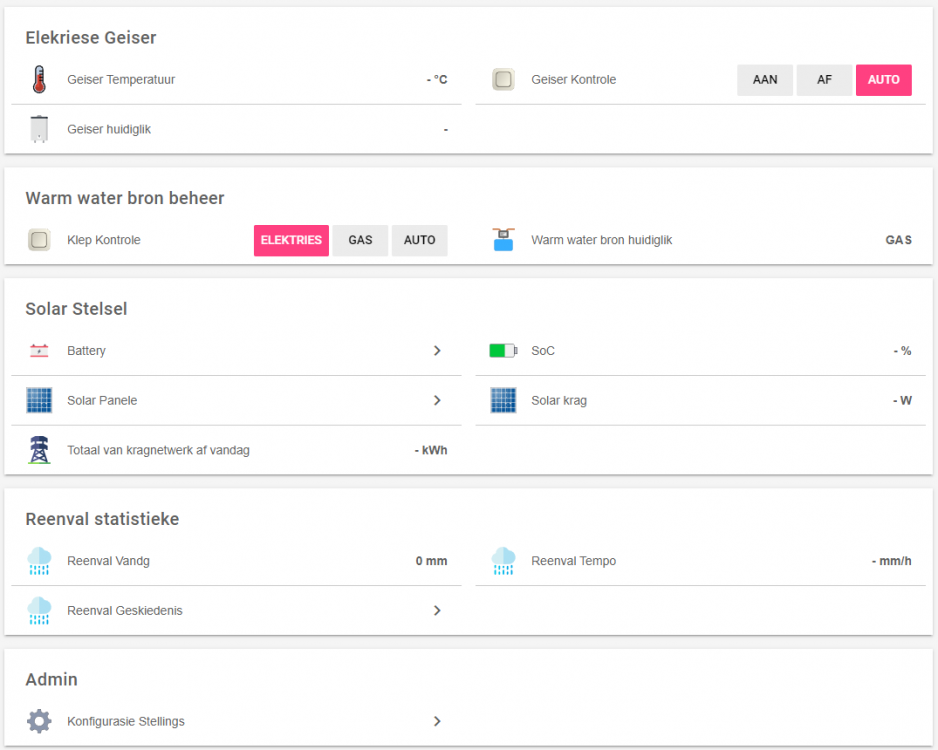Click the Admin section heading

point(51,679)
